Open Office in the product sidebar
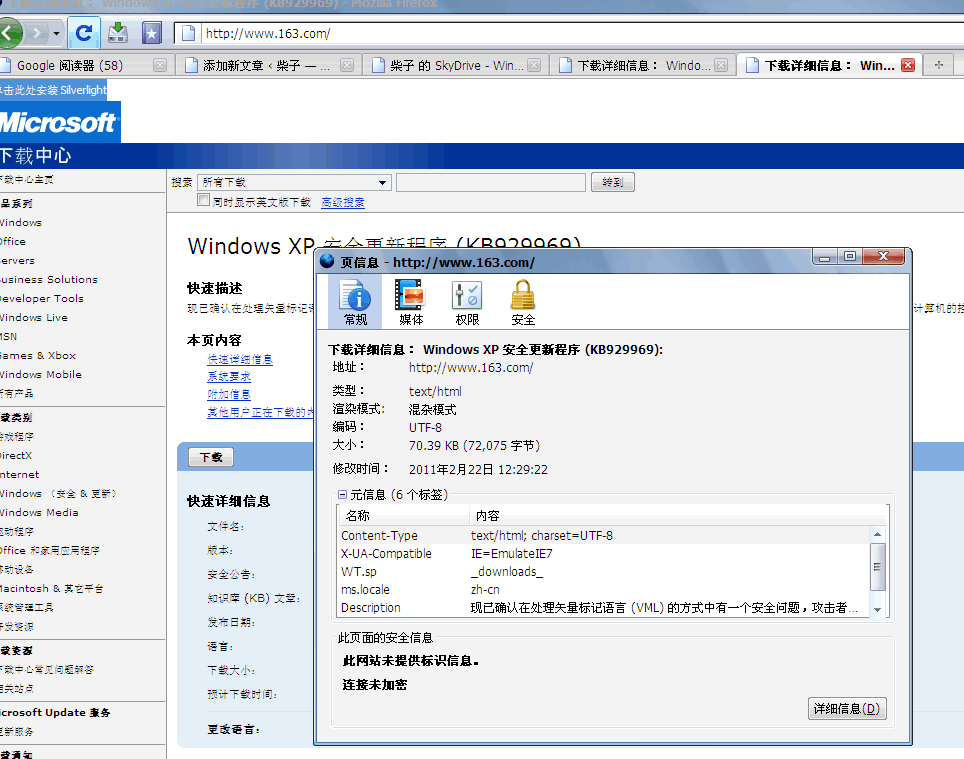 (x=12, y=242)
